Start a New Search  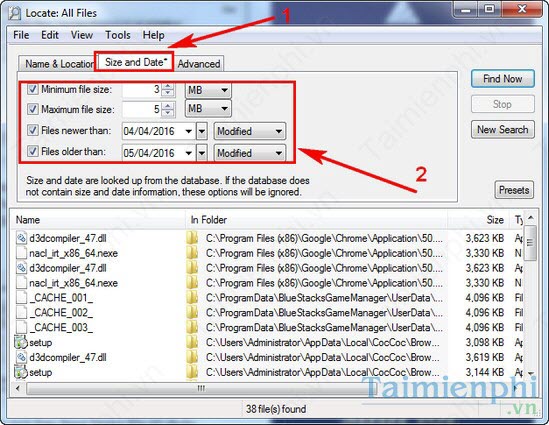pos(502,130)
